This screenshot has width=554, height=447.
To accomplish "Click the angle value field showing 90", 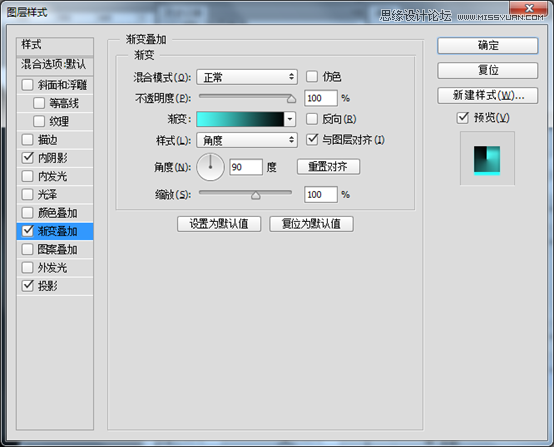I will (246, 167).
